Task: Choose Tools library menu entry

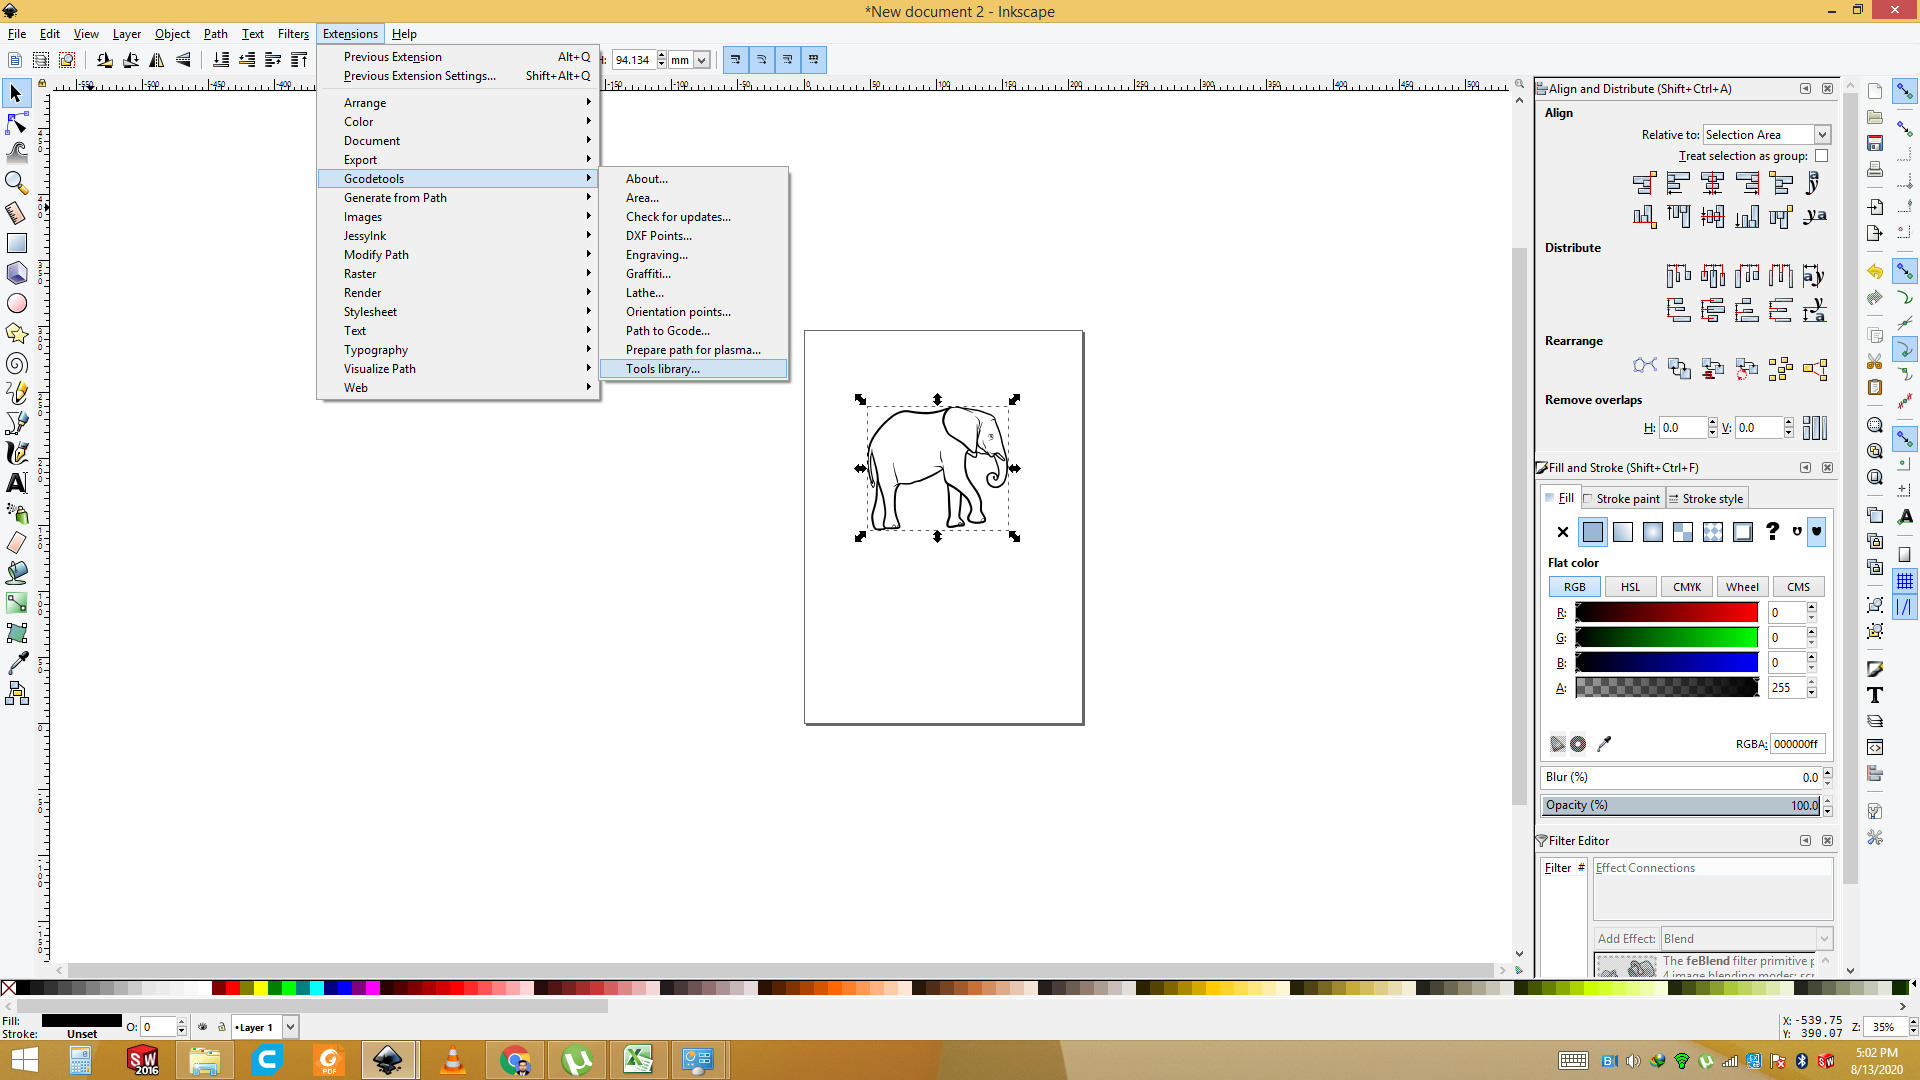Action: (x=662, y=369)
